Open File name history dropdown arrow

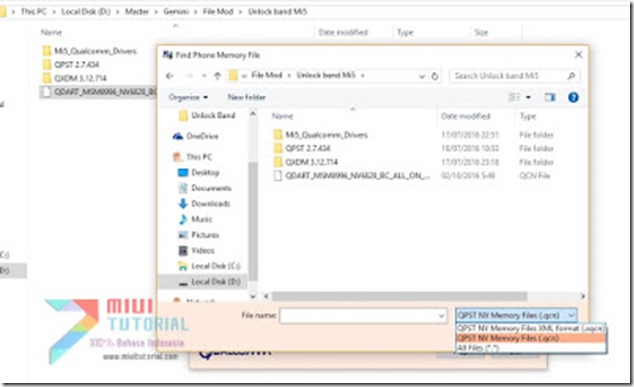point(442,316)
